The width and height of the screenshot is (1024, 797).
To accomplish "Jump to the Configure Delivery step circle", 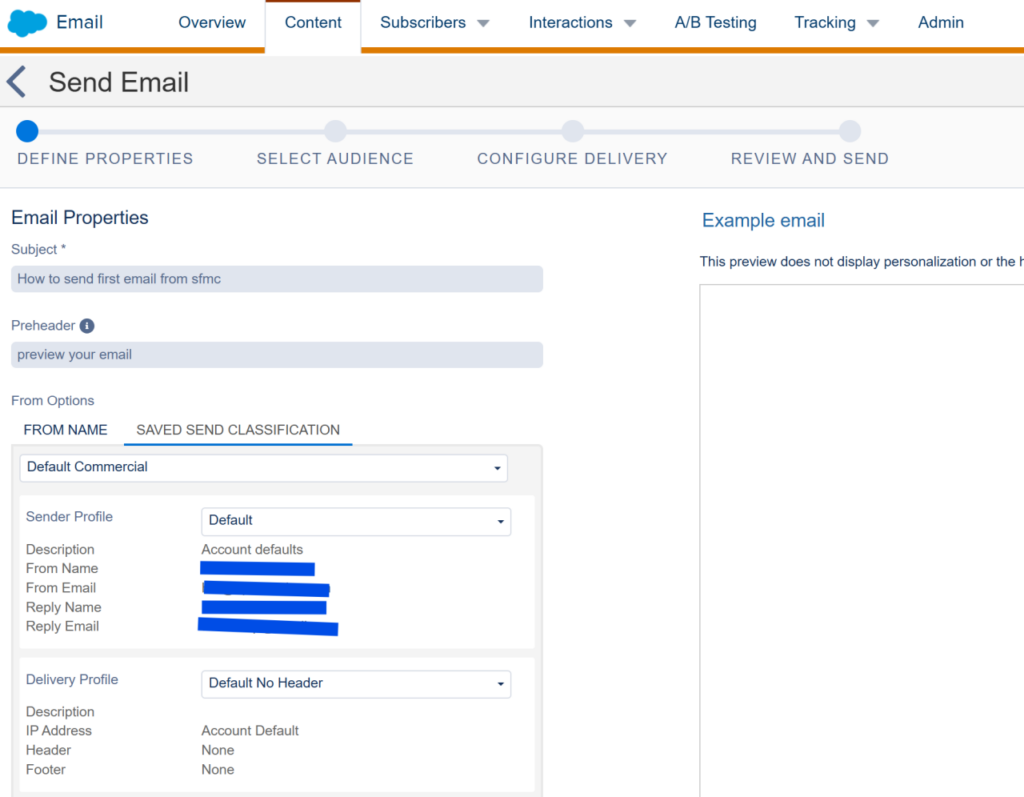I will 572,131.
